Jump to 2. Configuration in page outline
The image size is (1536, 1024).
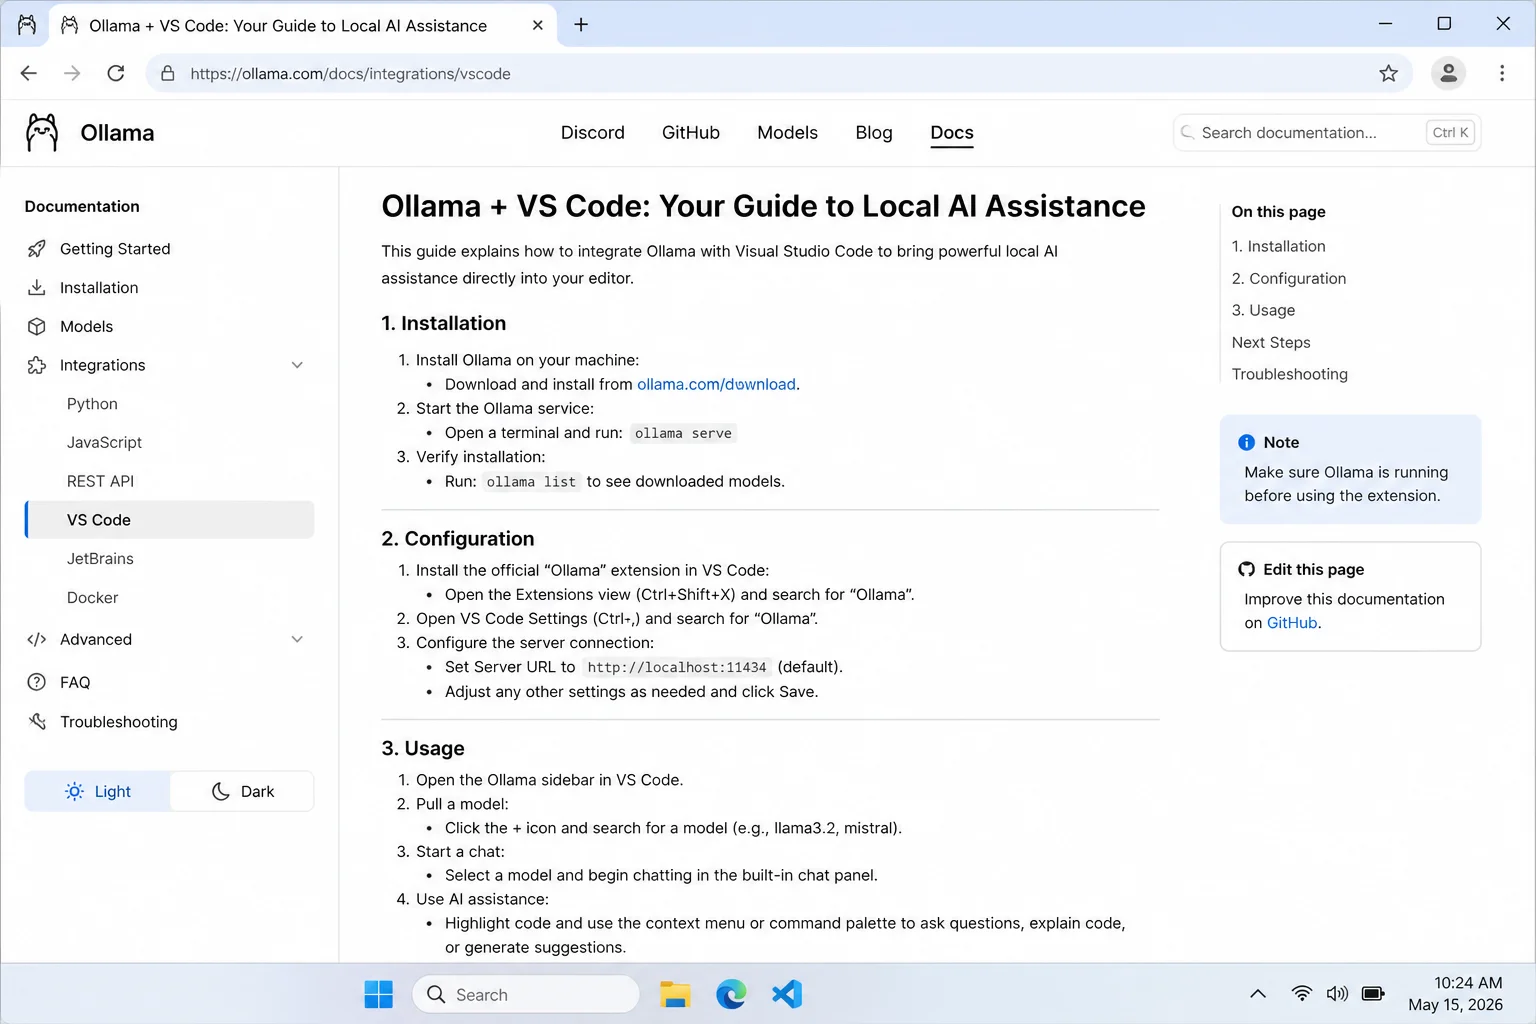point(1289,278)
